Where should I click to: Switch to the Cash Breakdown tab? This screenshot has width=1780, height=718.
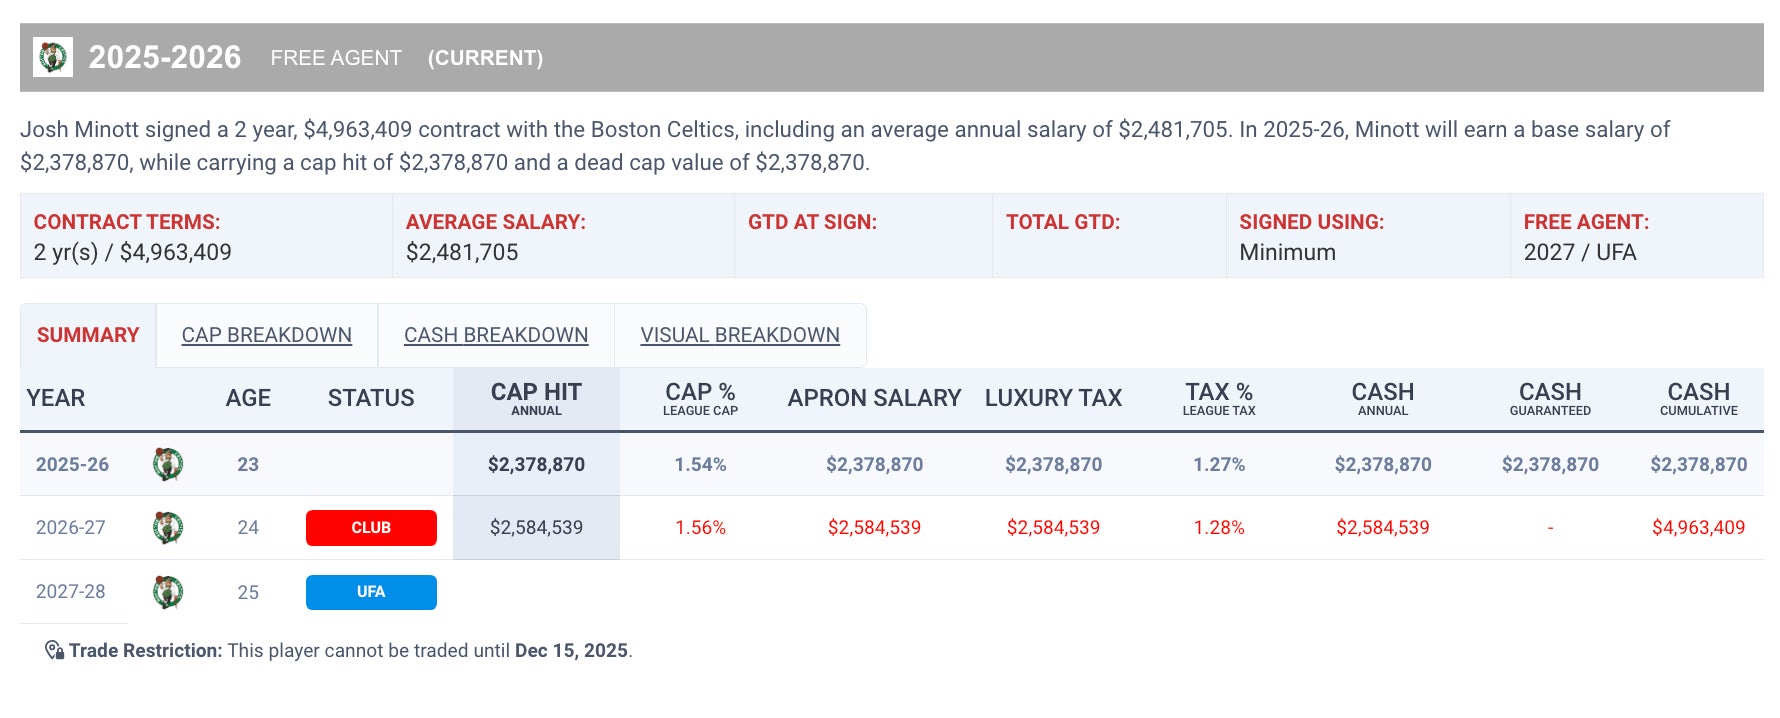(495, 335)
